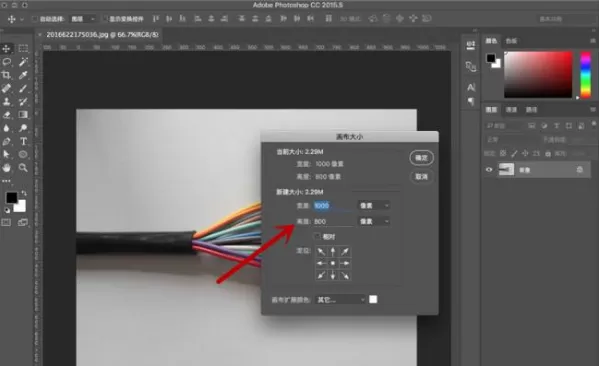The width and height of the screenshot is (599, 366).
Task: Select the 2016622175036.jpg document tab
Action: (x=100, y=35)
